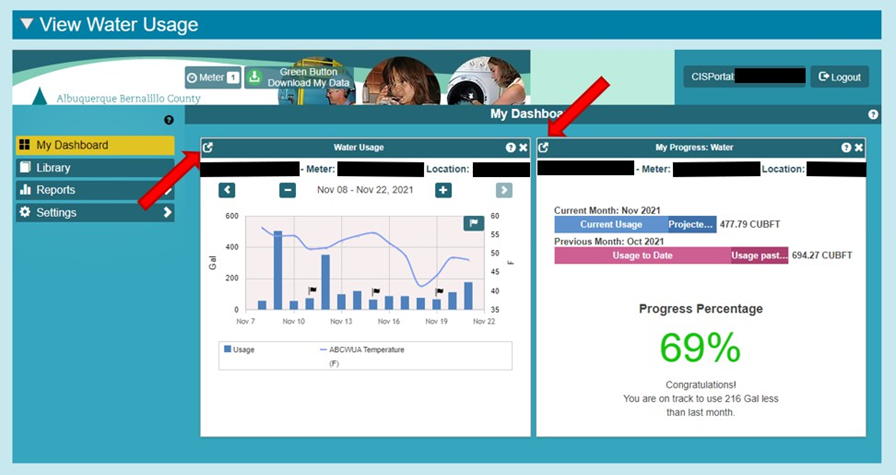Image resolution: width=896 pixels, height=475 pixels.
Task: Open help for the Water Usage widget
Action: [x=511, y=147]
